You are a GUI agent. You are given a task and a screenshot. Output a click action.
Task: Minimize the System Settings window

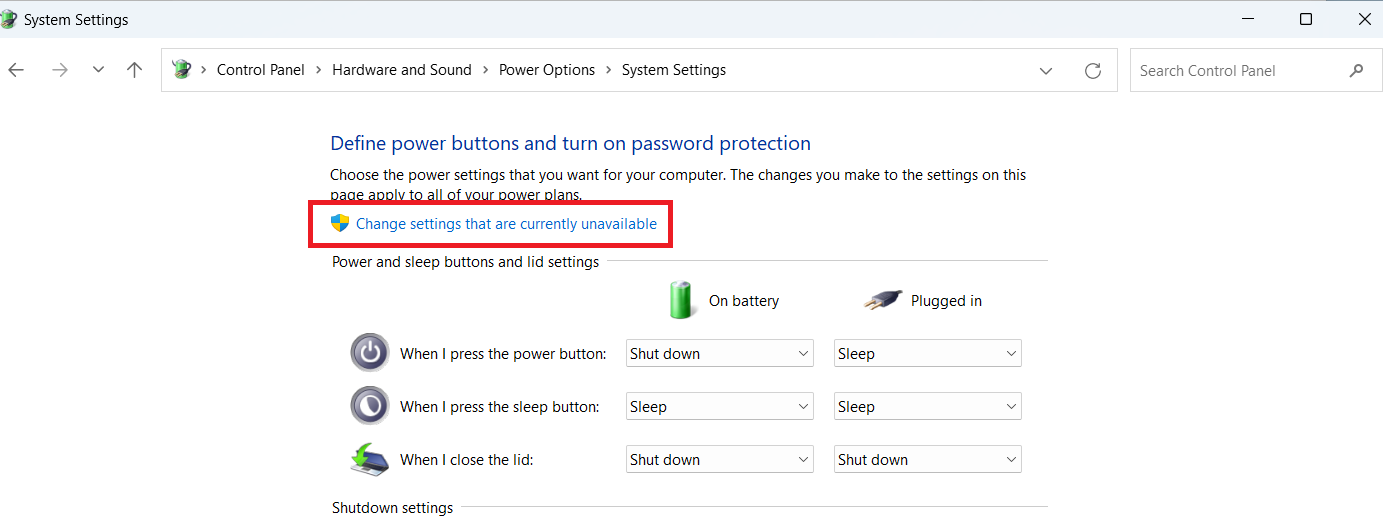click(1247, 19)
